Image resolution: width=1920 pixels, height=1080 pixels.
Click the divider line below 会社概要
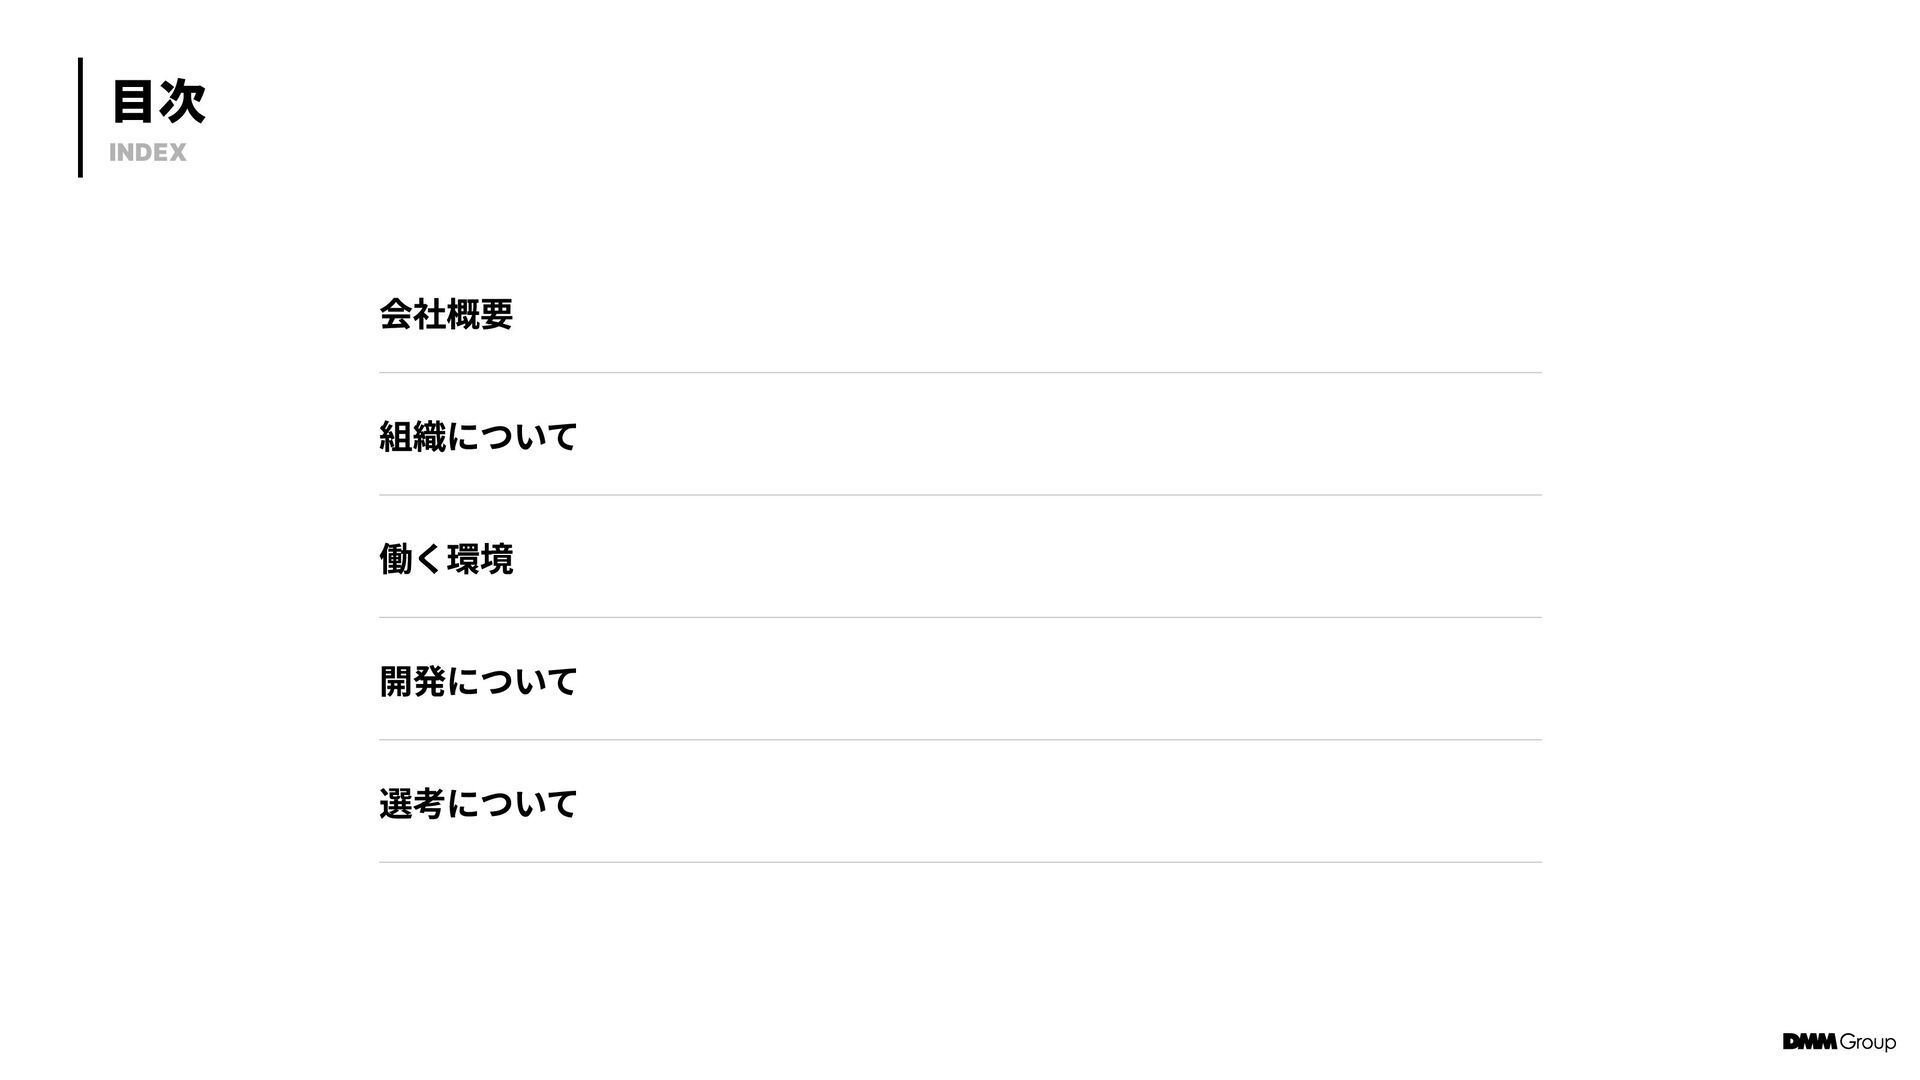960,373
